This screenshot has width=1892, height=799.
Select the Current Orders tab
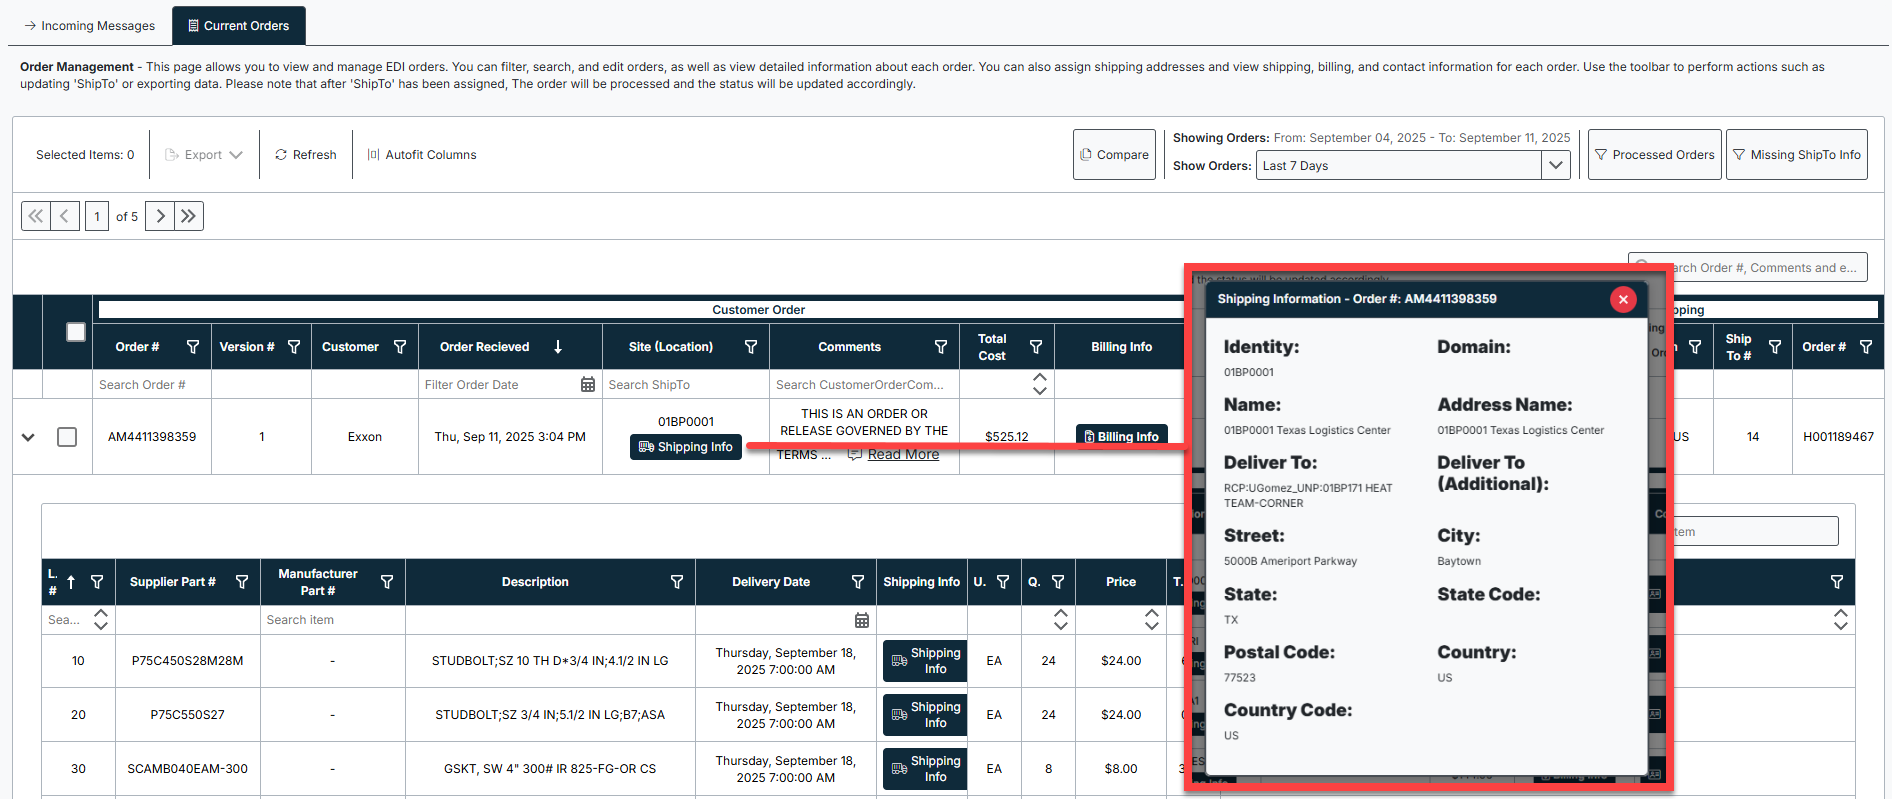pyautogui.click(x=239, y=26)
